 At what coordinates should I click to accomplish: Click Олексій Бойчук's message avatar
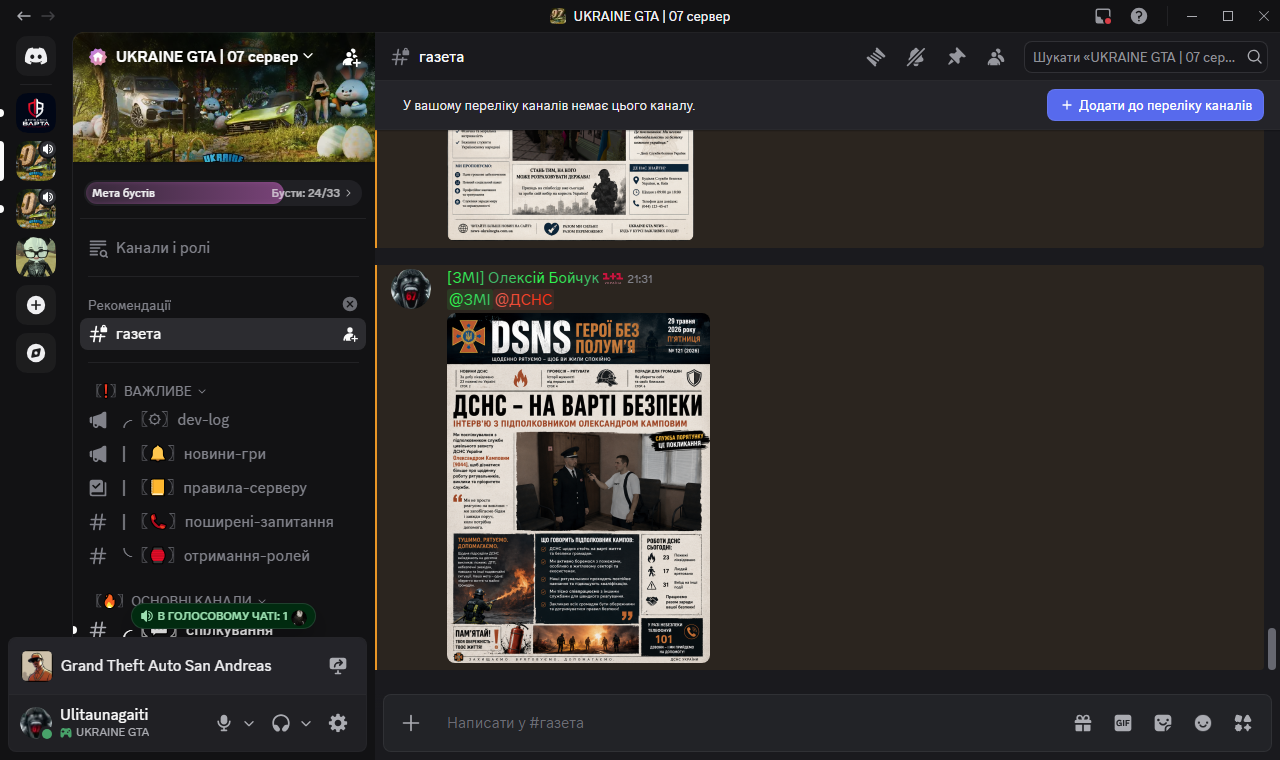click(x=410, y=289)
